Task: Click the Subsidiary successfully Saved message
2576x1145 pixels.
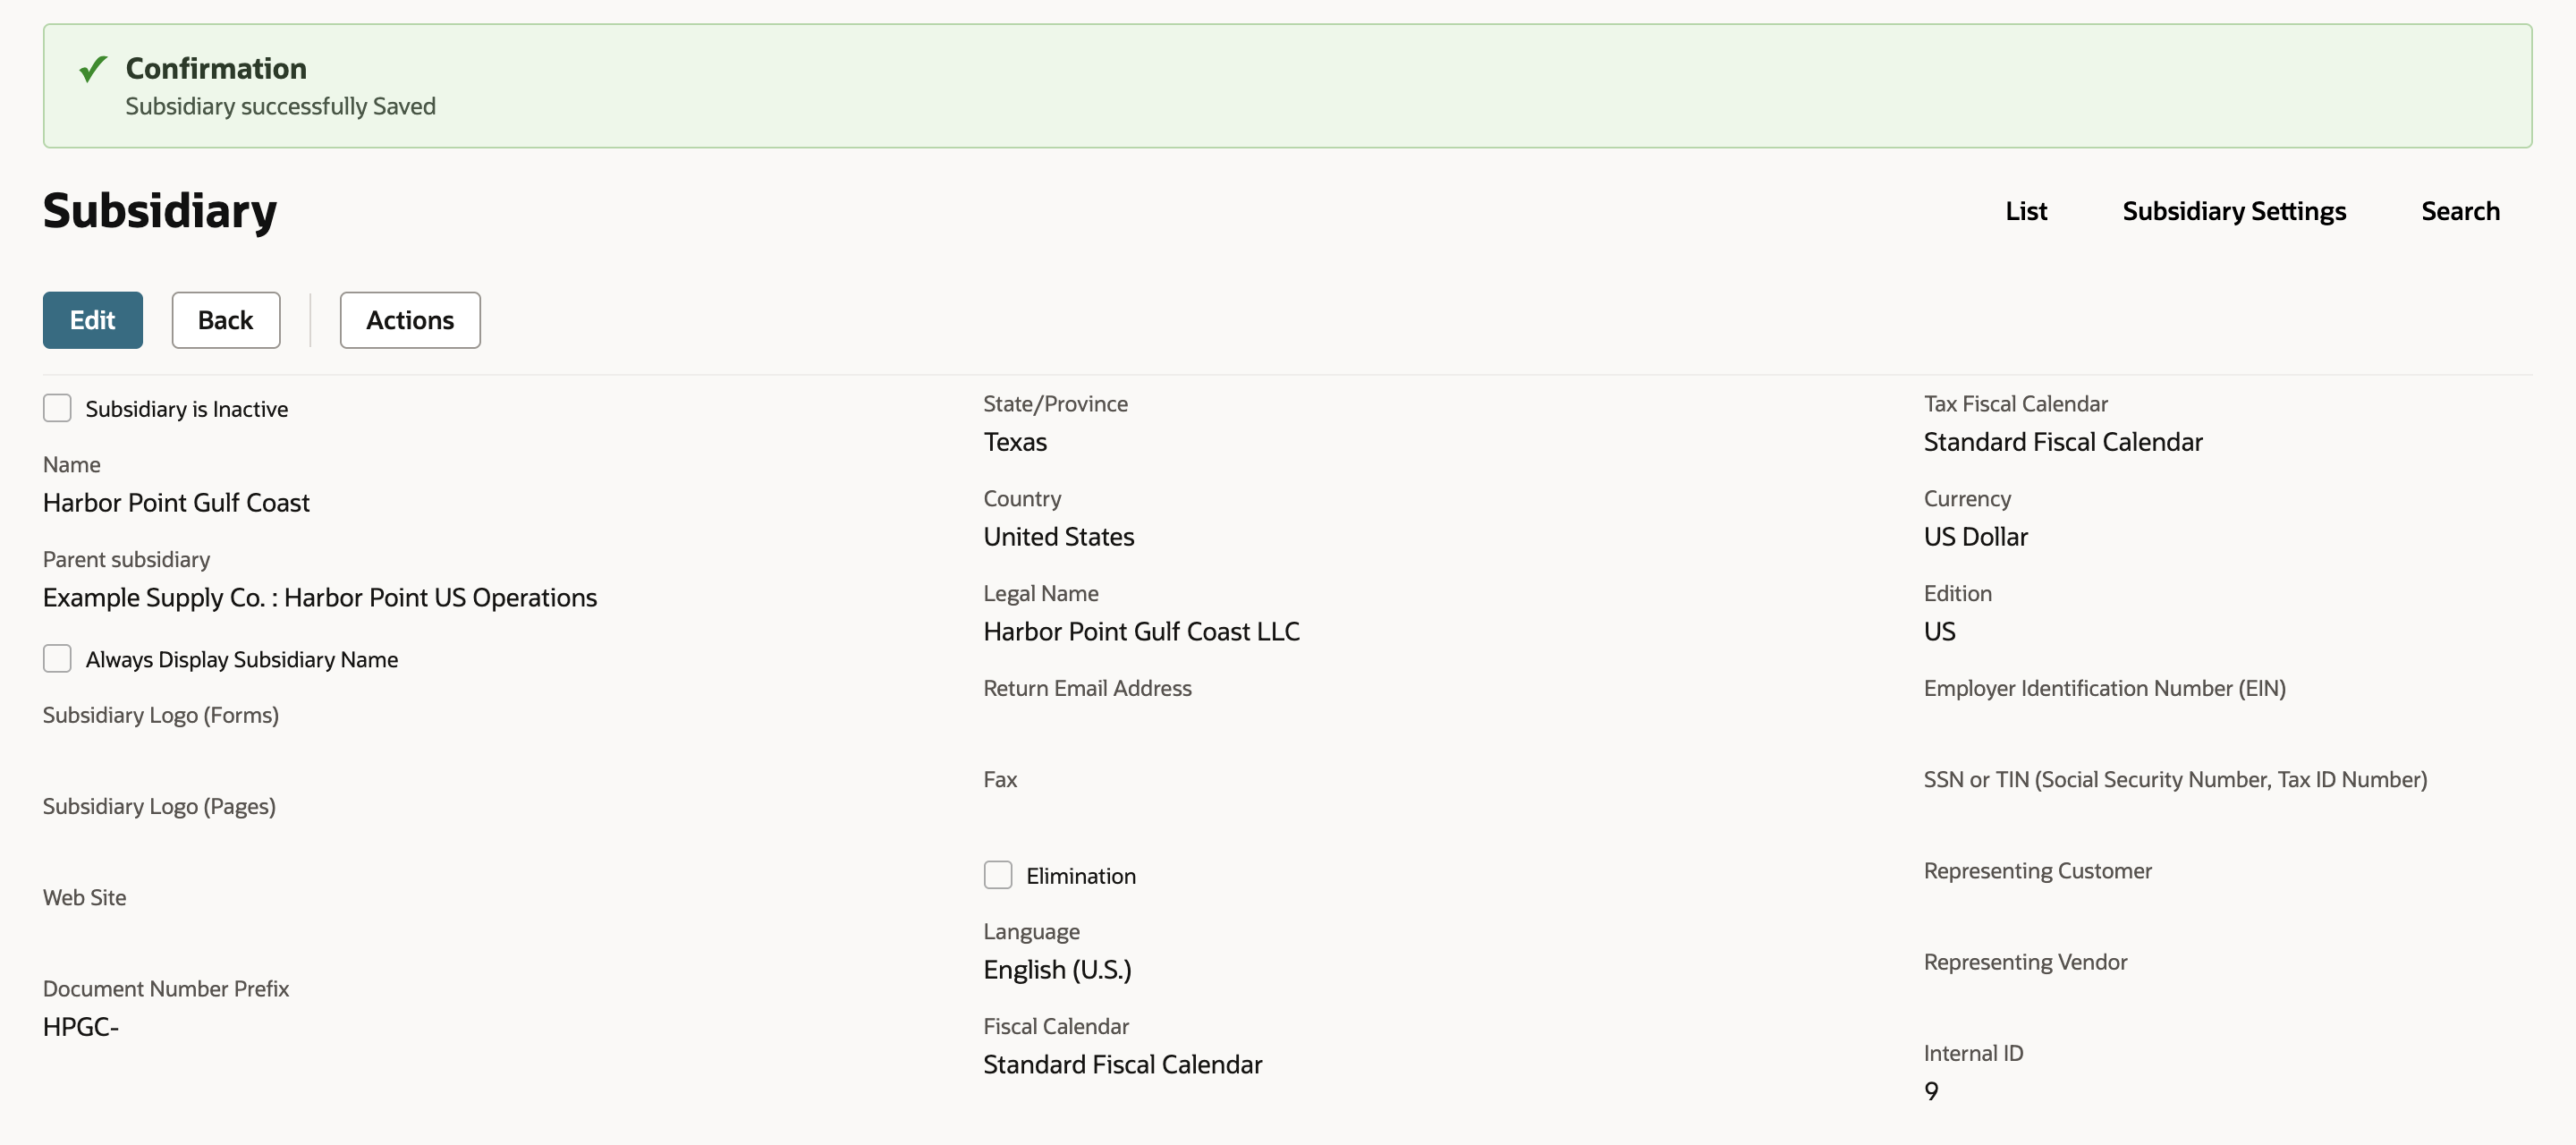Action: (x=281, y=106)
